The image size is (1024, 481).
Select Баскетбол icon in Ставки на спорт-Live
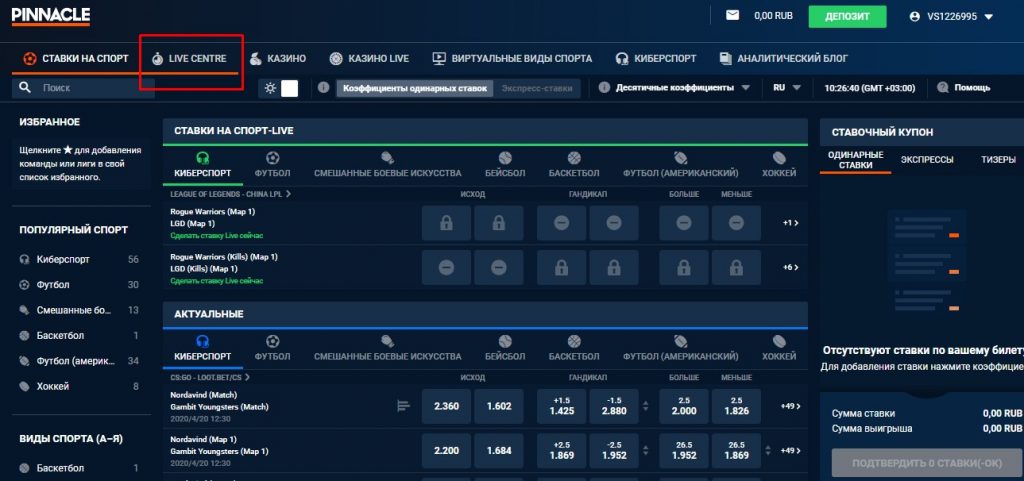point(574,158)
